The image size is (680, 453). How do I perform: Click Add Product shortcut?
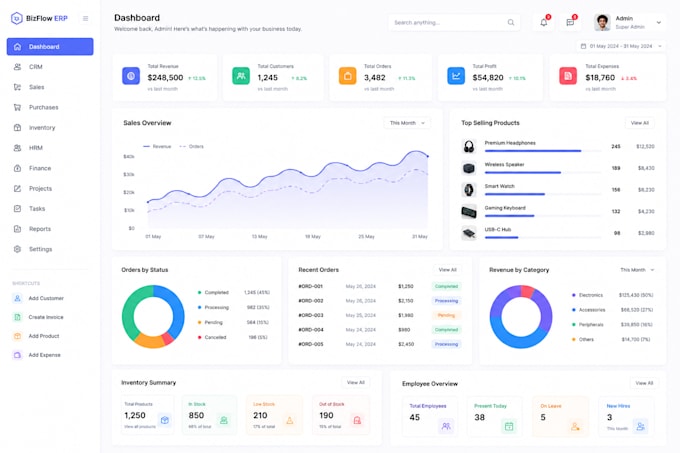[x=36, y=336]
